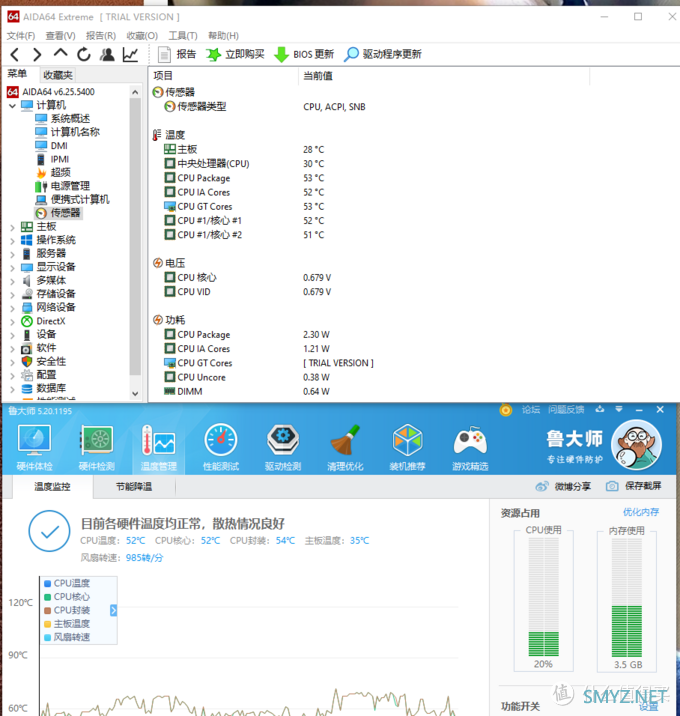Select 超频 overclock tree item
The width and height of the screenshot is (680, 716).
coord(53,173)
